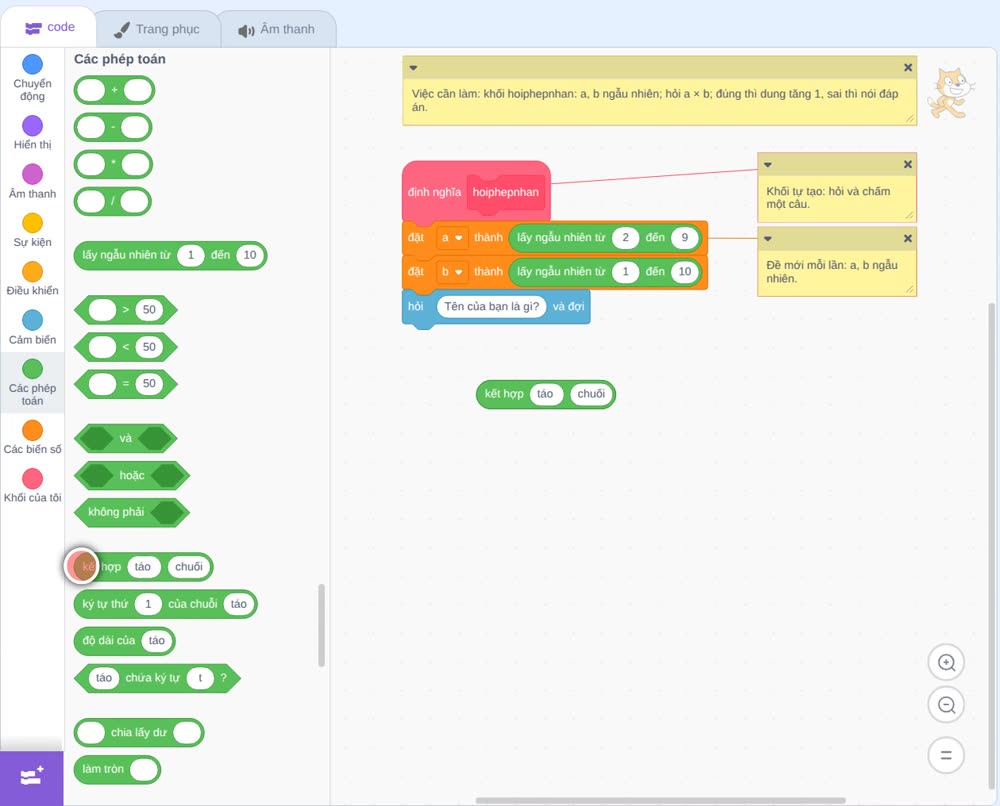Viewport: 1000px width, 806px height.
Task: Click the 'không phải' palette block
Action: 132,512
